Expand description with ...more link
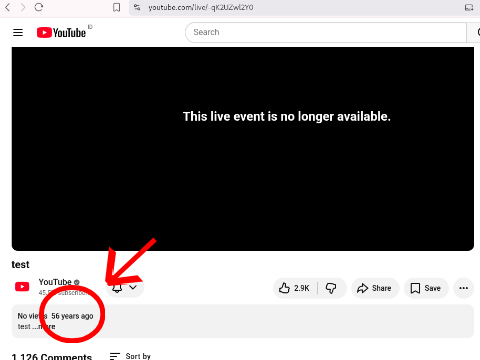The image size is (480, 360). pyautogui.click(x=44, y=326)
